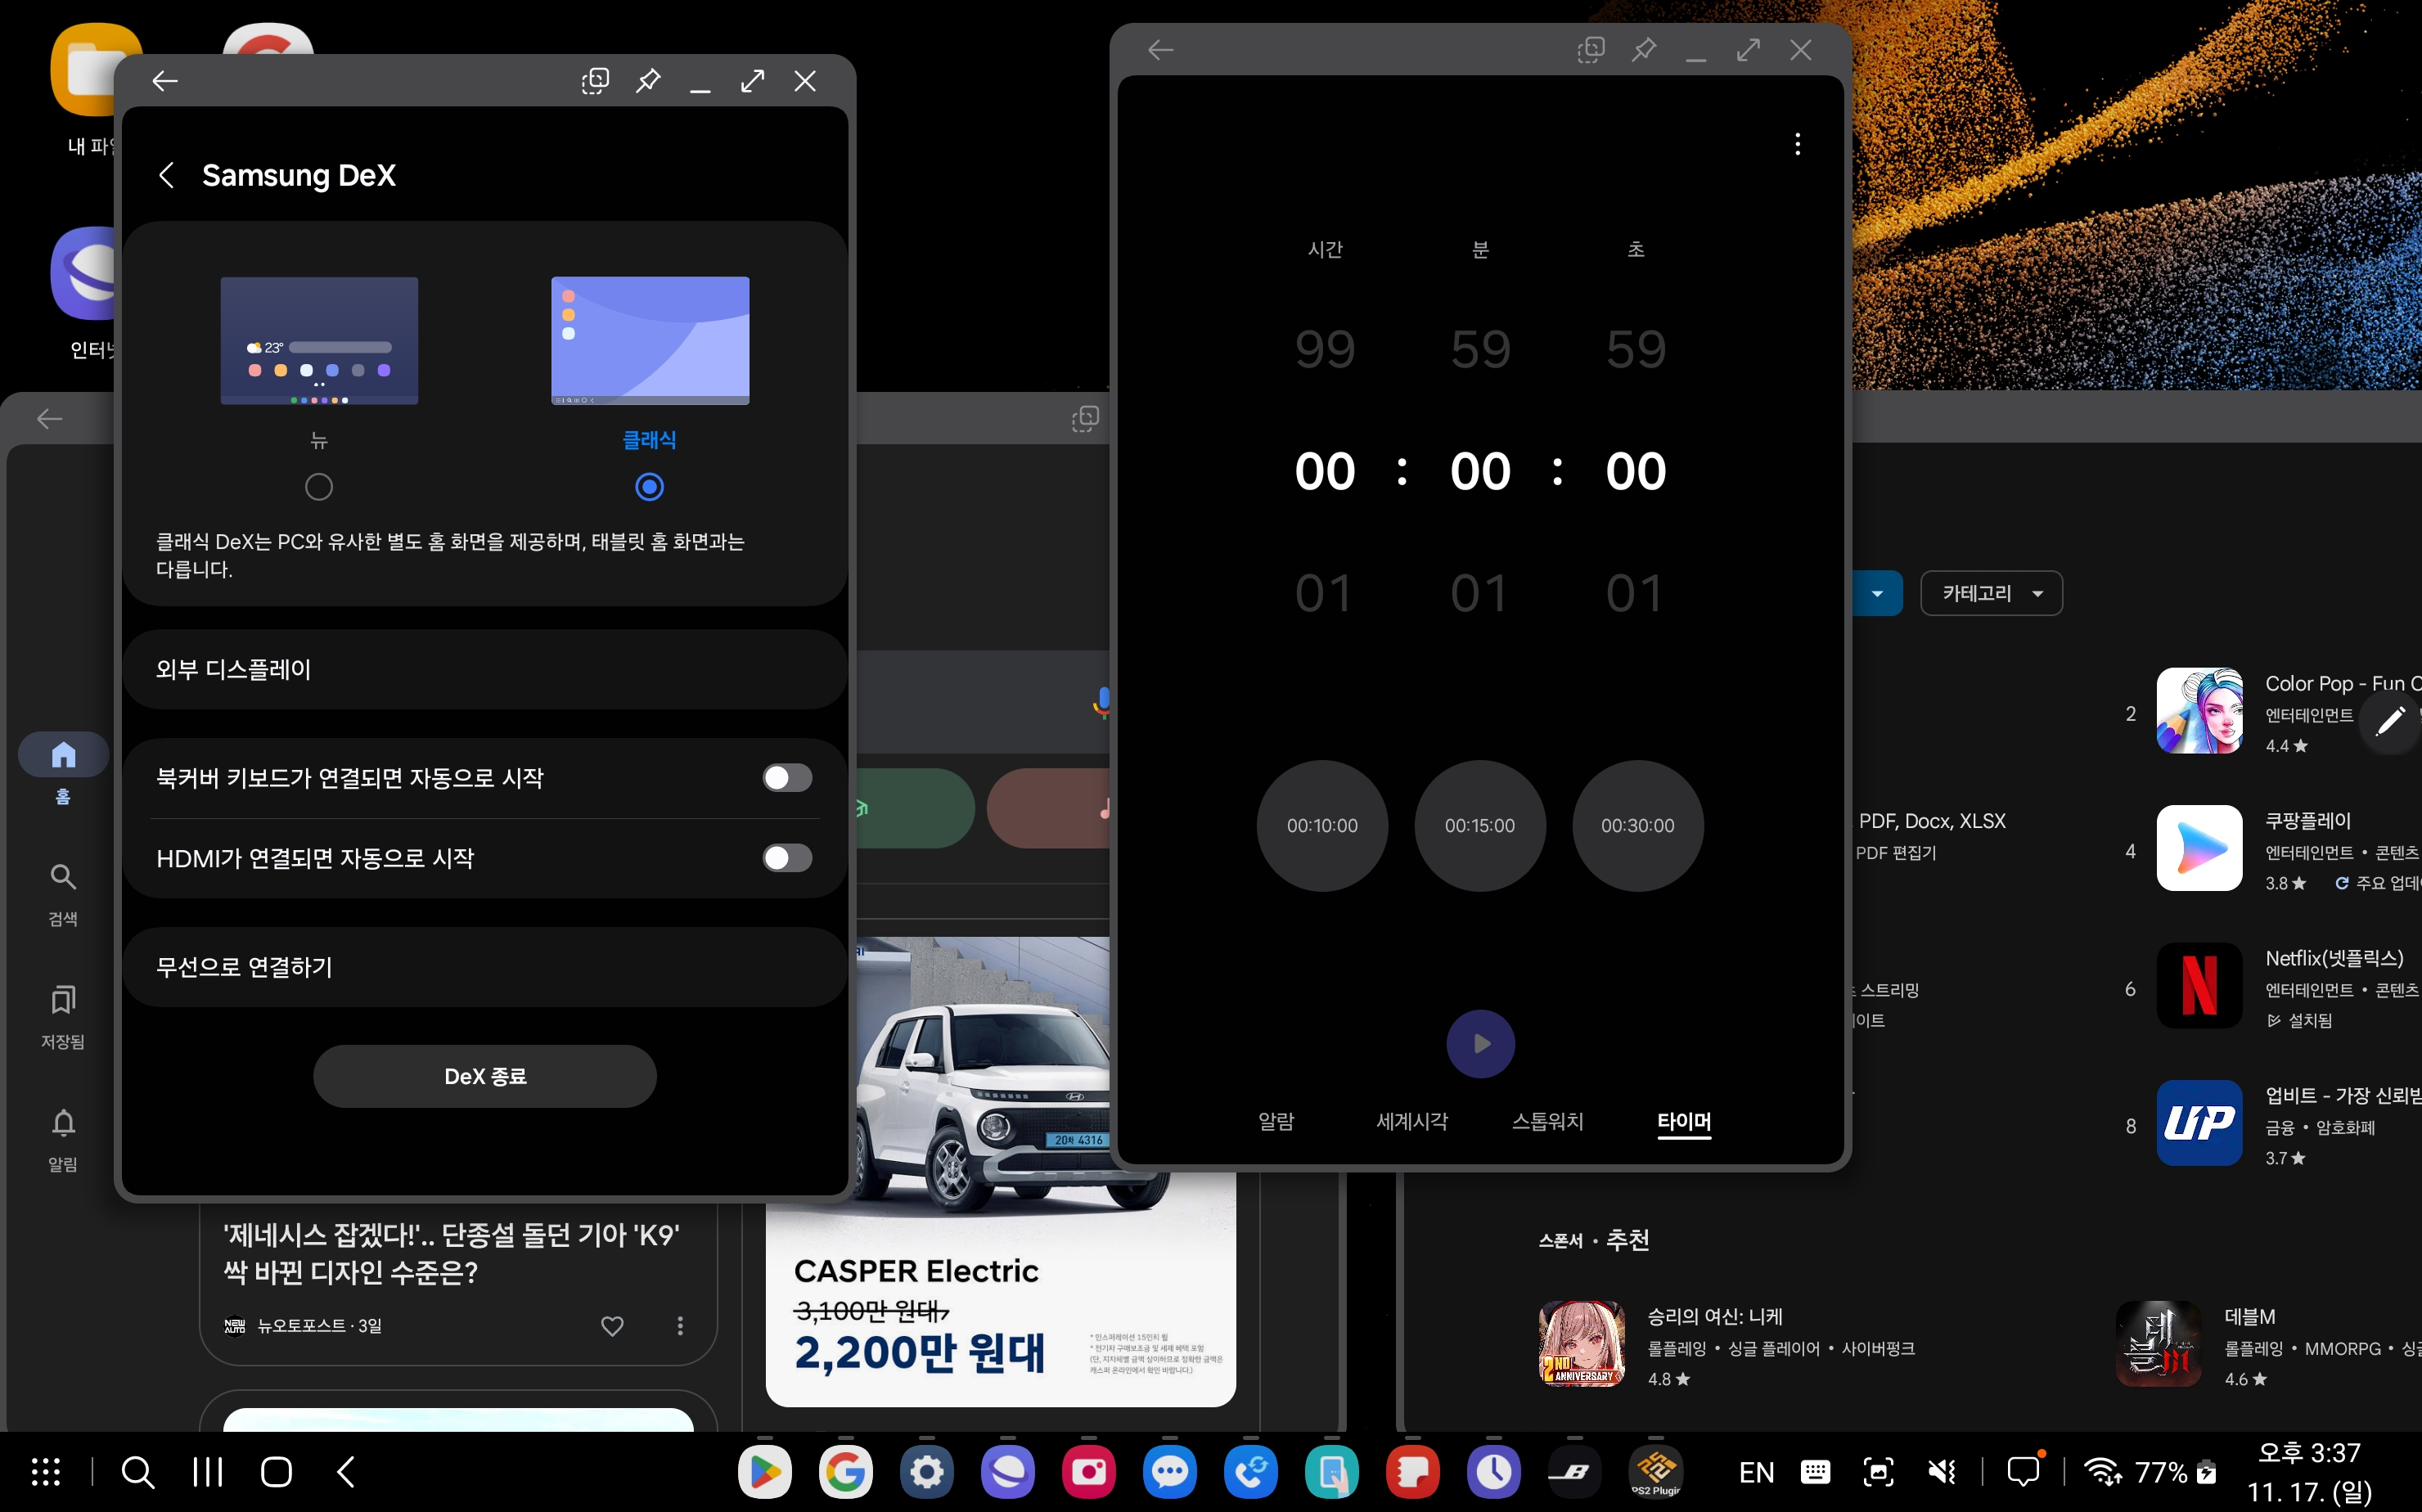Select the 뉴 DeX mode radio button
Viewport: 2422px width, 1512px height.
[319, 487]
